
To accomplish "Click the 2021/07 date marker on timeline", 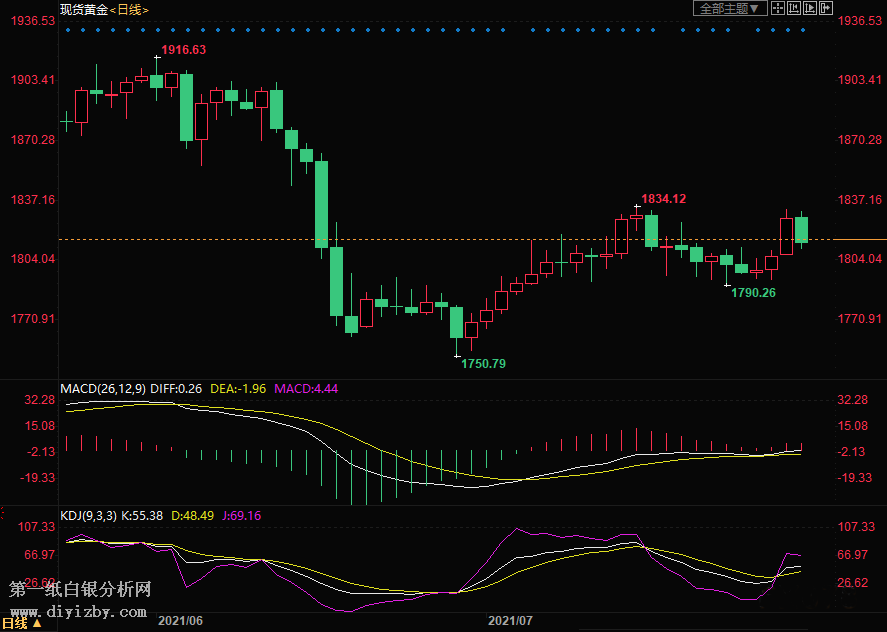I will [510, 621].
